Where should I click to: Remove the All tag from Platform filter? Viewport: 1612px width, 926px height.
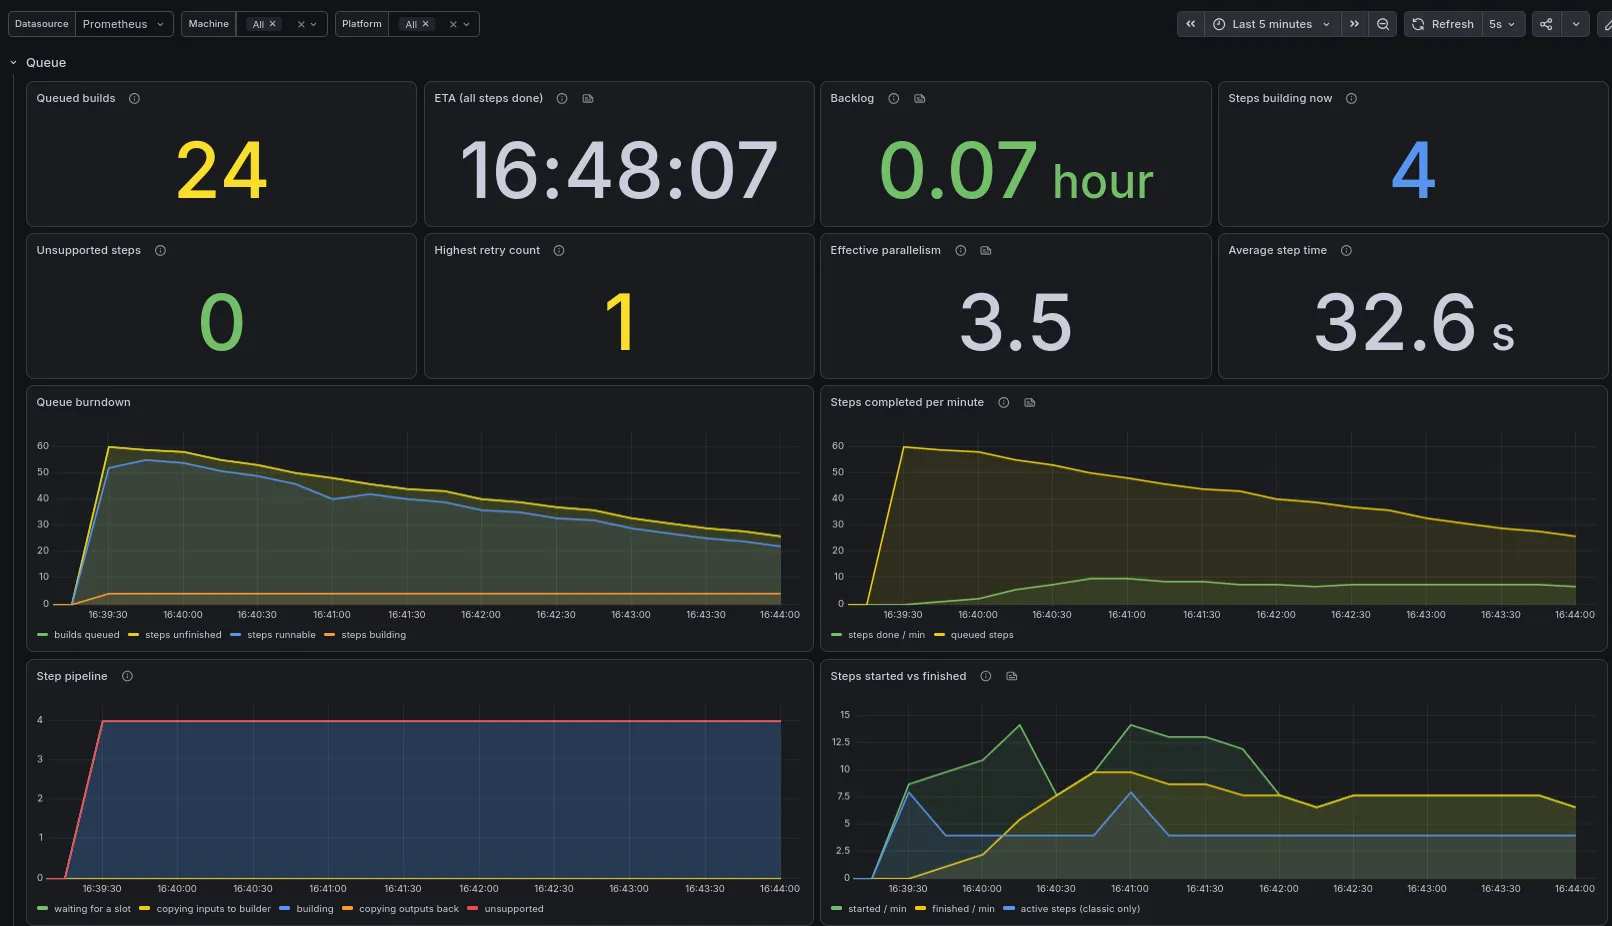(x=425, y=24)
